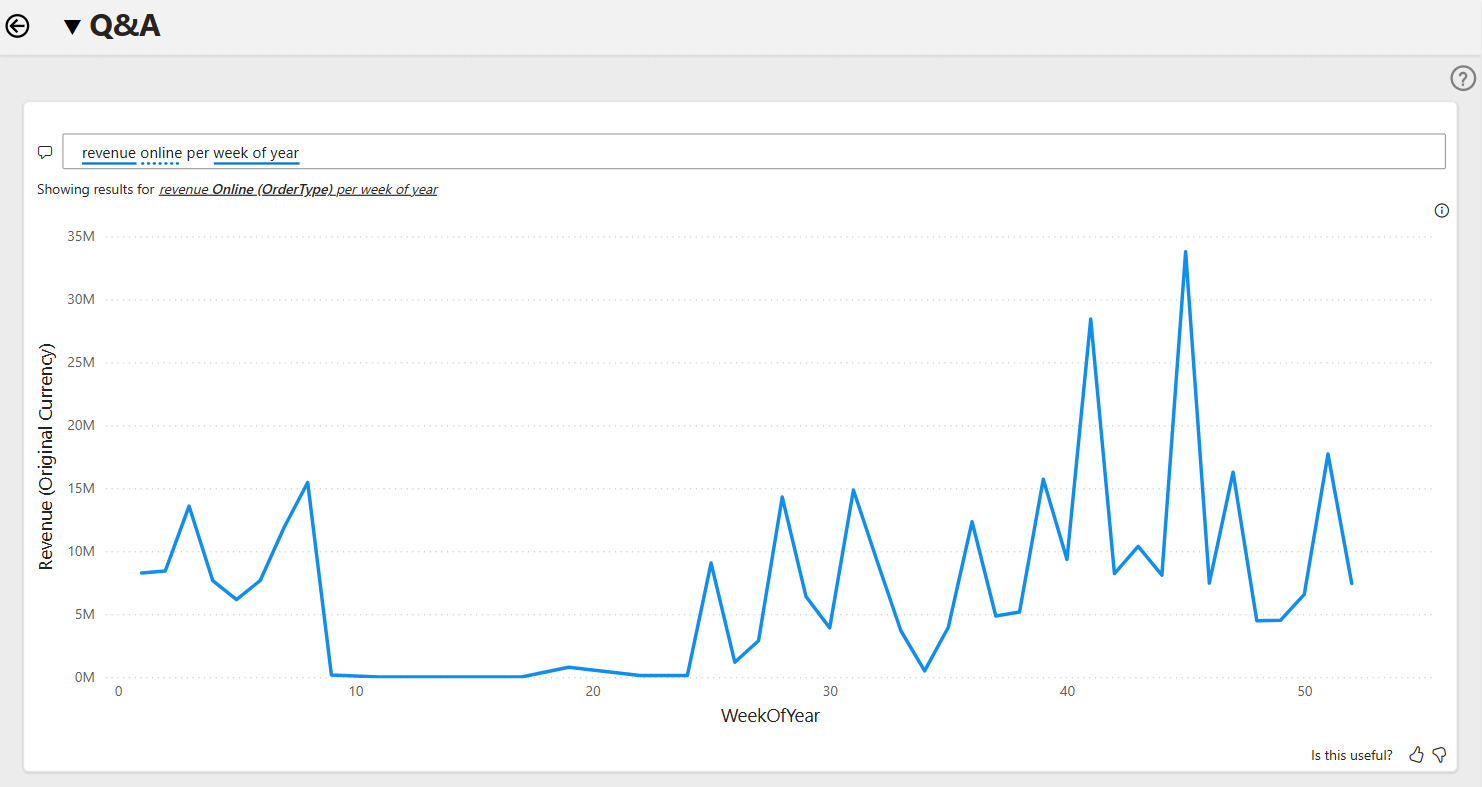Click the chat bubble icon beside question box
The height and width of the screenshot is (787, 1482).
click(45, 152)
